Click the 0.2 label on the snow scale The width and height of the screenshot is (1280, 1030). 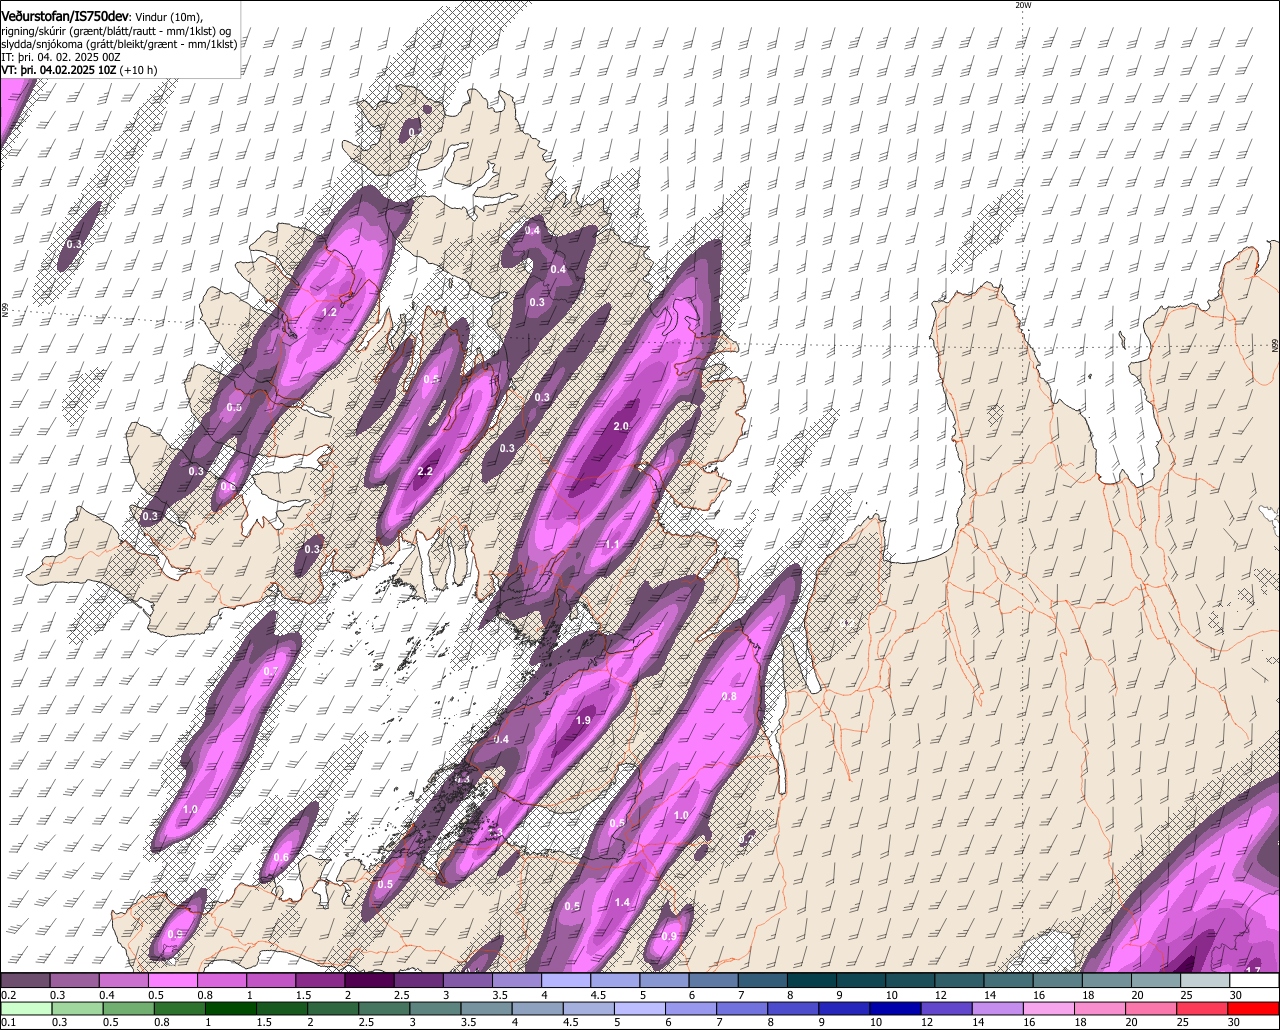point(8,995)
